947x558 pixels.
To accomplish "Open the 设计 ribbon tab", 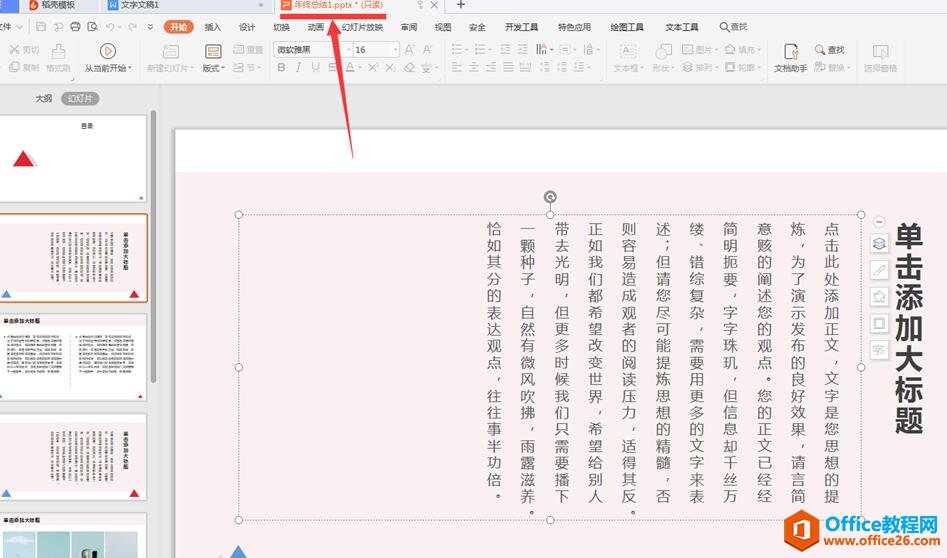I will click(247, 27).
